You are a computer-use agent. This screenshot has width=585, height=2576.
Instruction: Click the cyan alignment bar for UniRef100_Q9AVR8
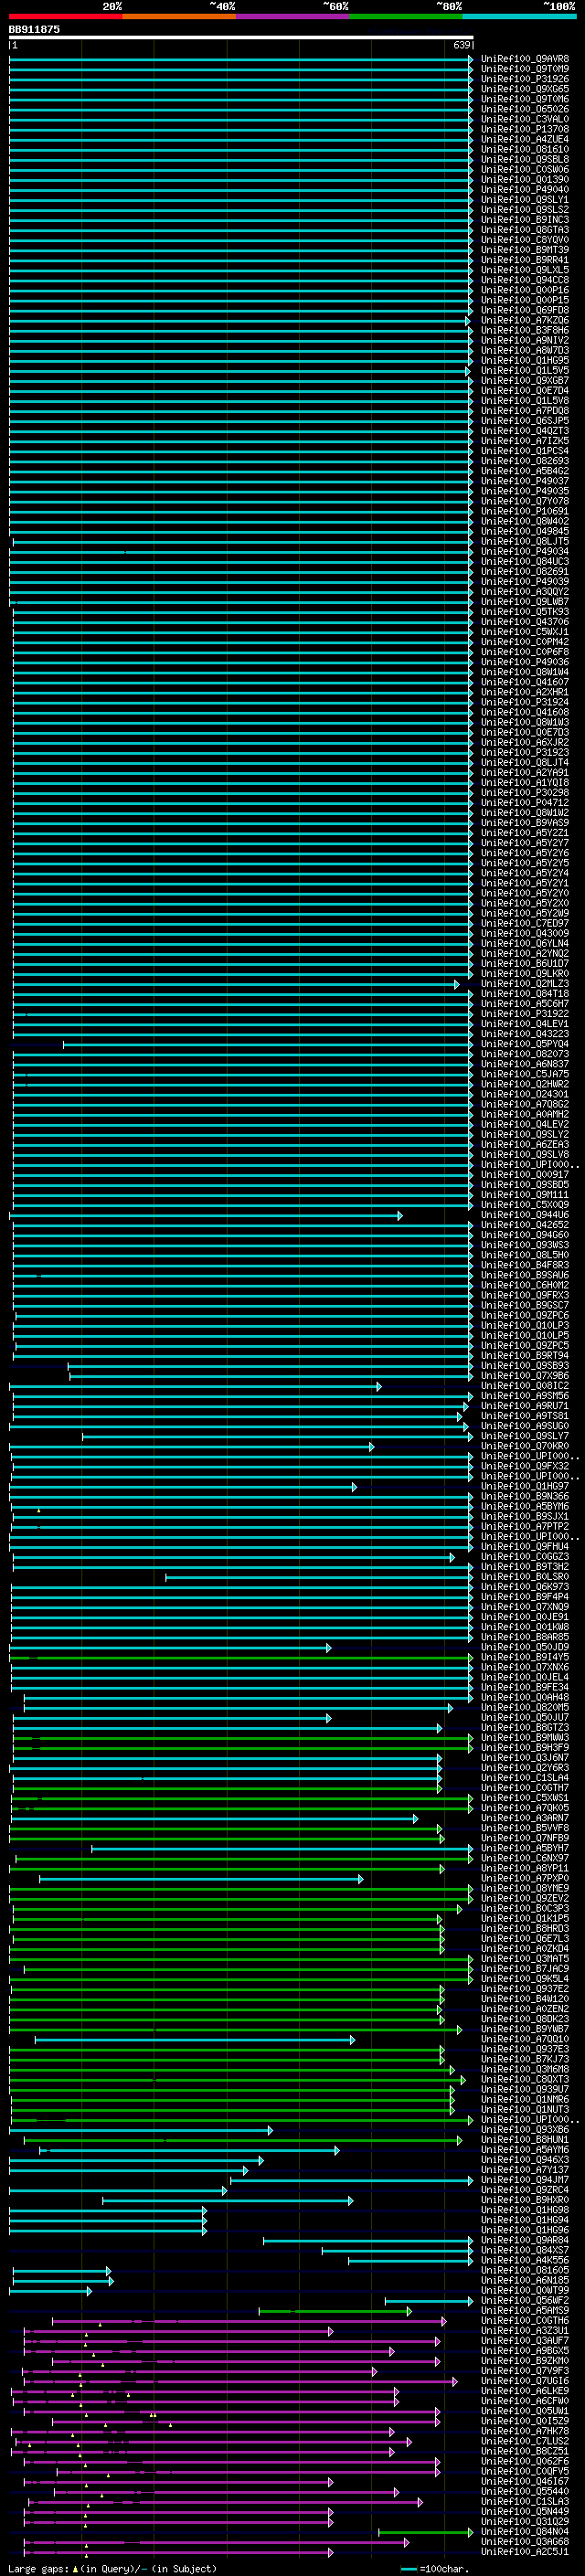(241, 59)
